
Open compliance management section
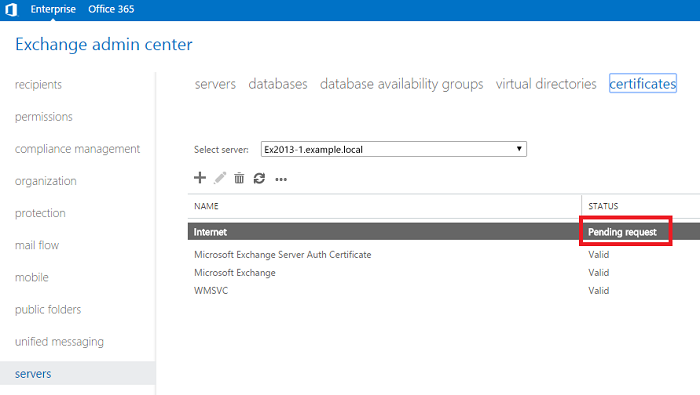click(77, 149)
